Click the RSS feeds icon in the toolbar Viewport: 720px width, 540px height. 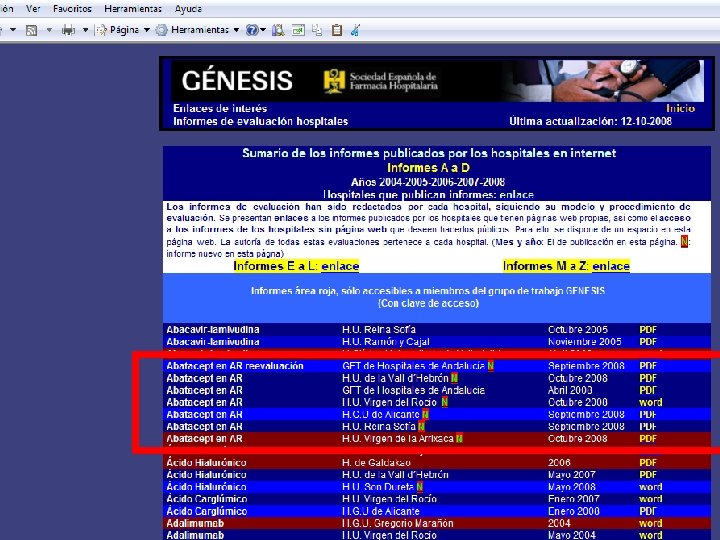click(31, 30)
